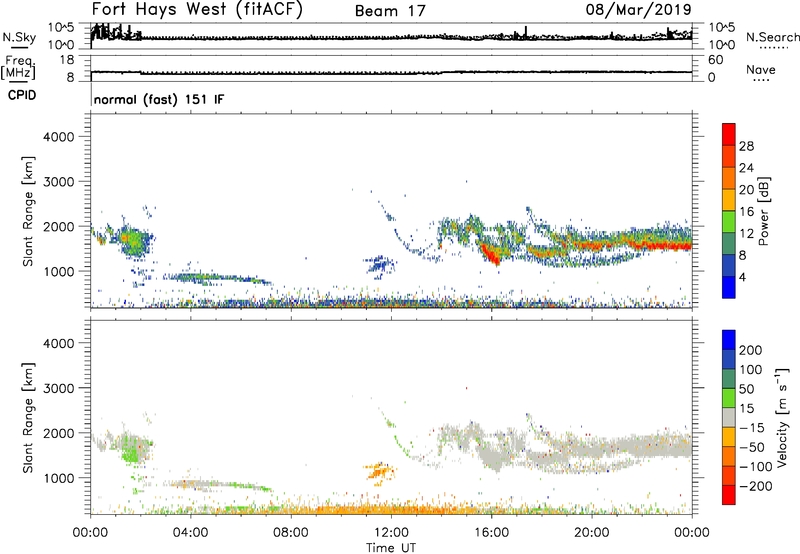
Task: Select the bottom blue Power segment below 4
Action: [729, 287]
